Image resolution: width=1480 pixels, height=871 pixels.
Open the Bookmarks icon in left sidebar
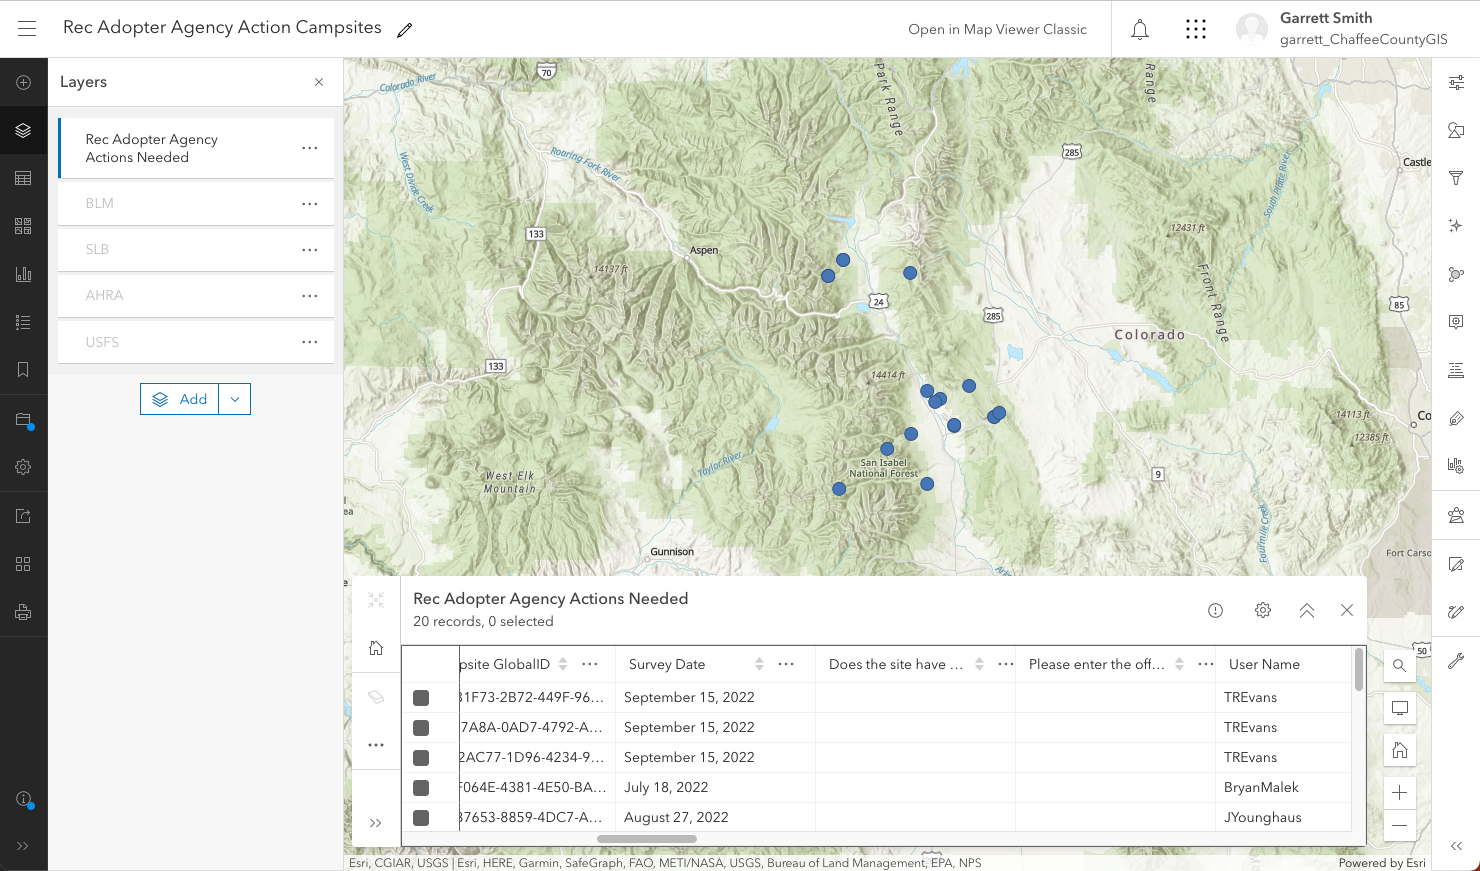pyautogui.click(x=23, y=370)
